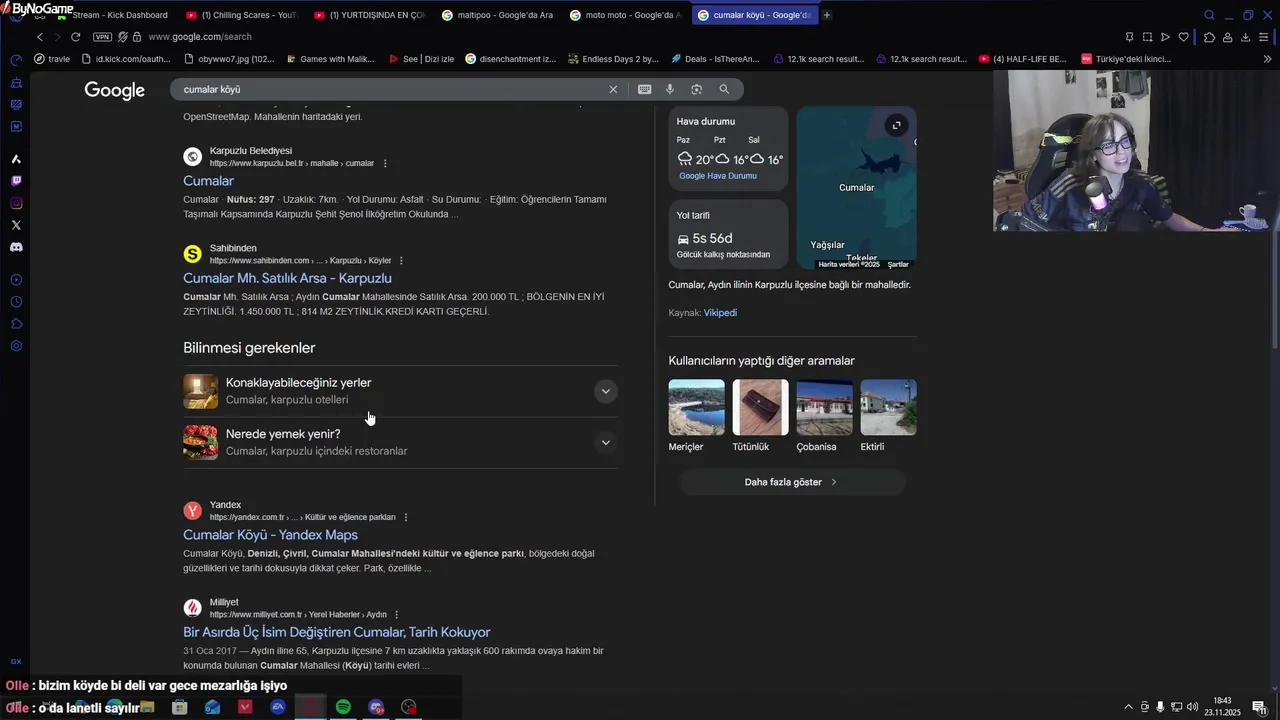Open the 'travle' bookmark
Viewport: 1280px width, 720px height.
[x=52, y=59]
